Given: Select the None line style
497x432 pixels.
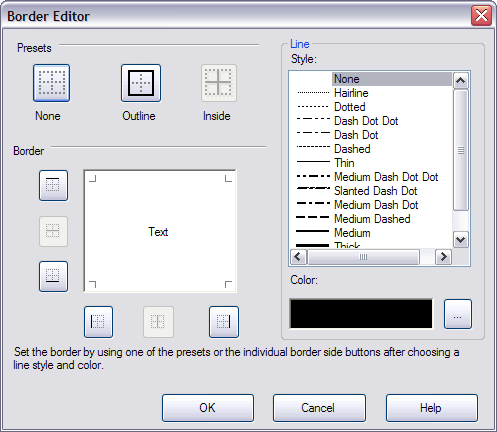Looking at the screenshot, I should point(371,79).
